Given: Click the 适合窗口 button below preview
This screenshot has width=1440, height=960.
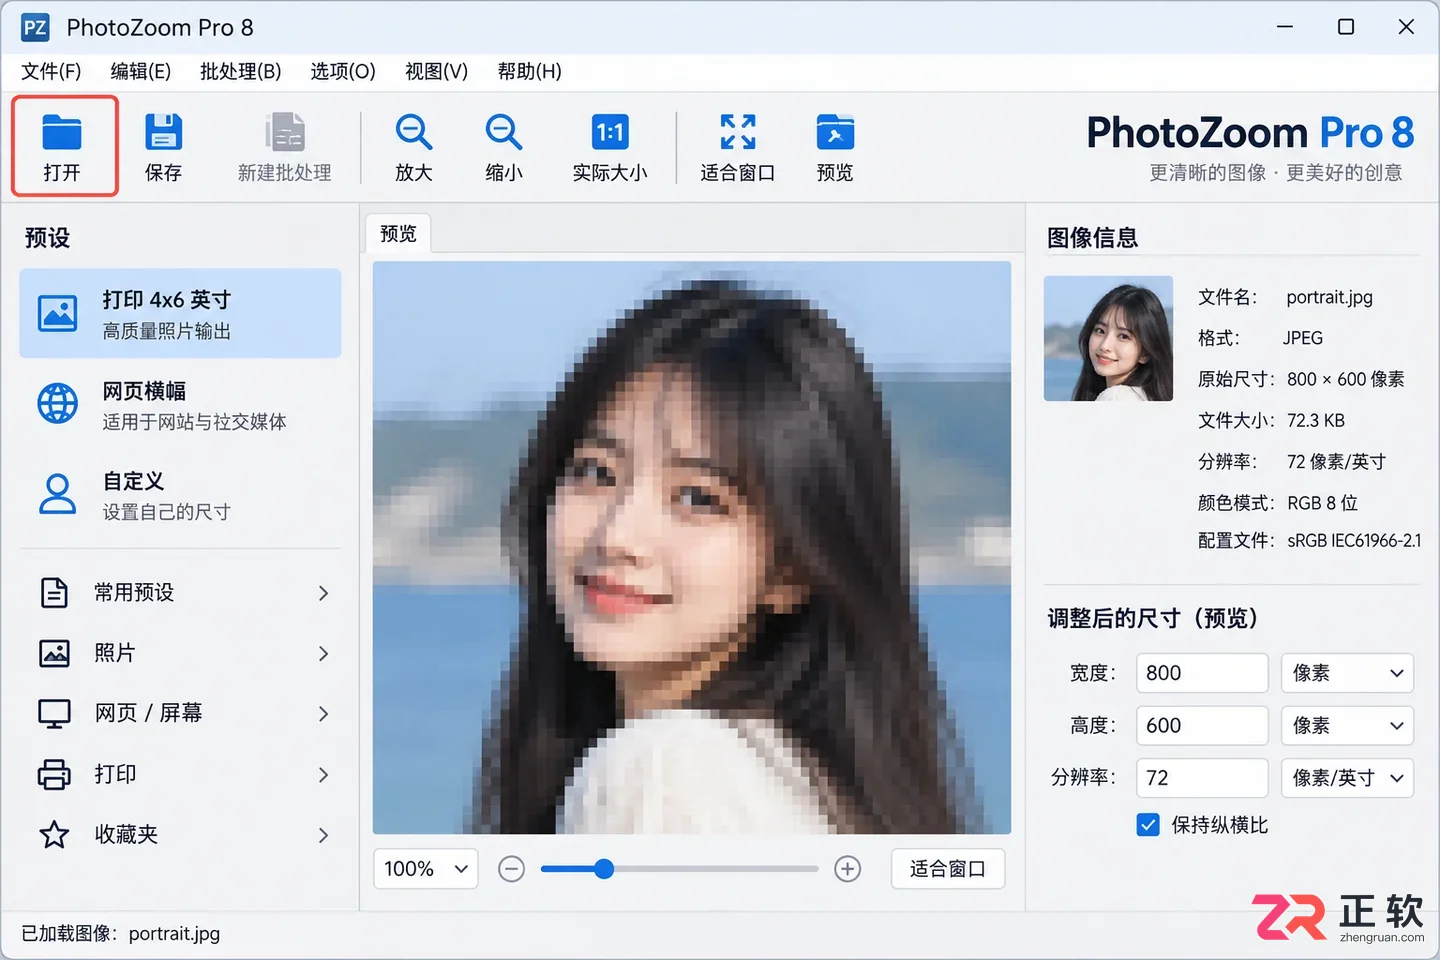Looking at the screenshot, I should 948,869.
